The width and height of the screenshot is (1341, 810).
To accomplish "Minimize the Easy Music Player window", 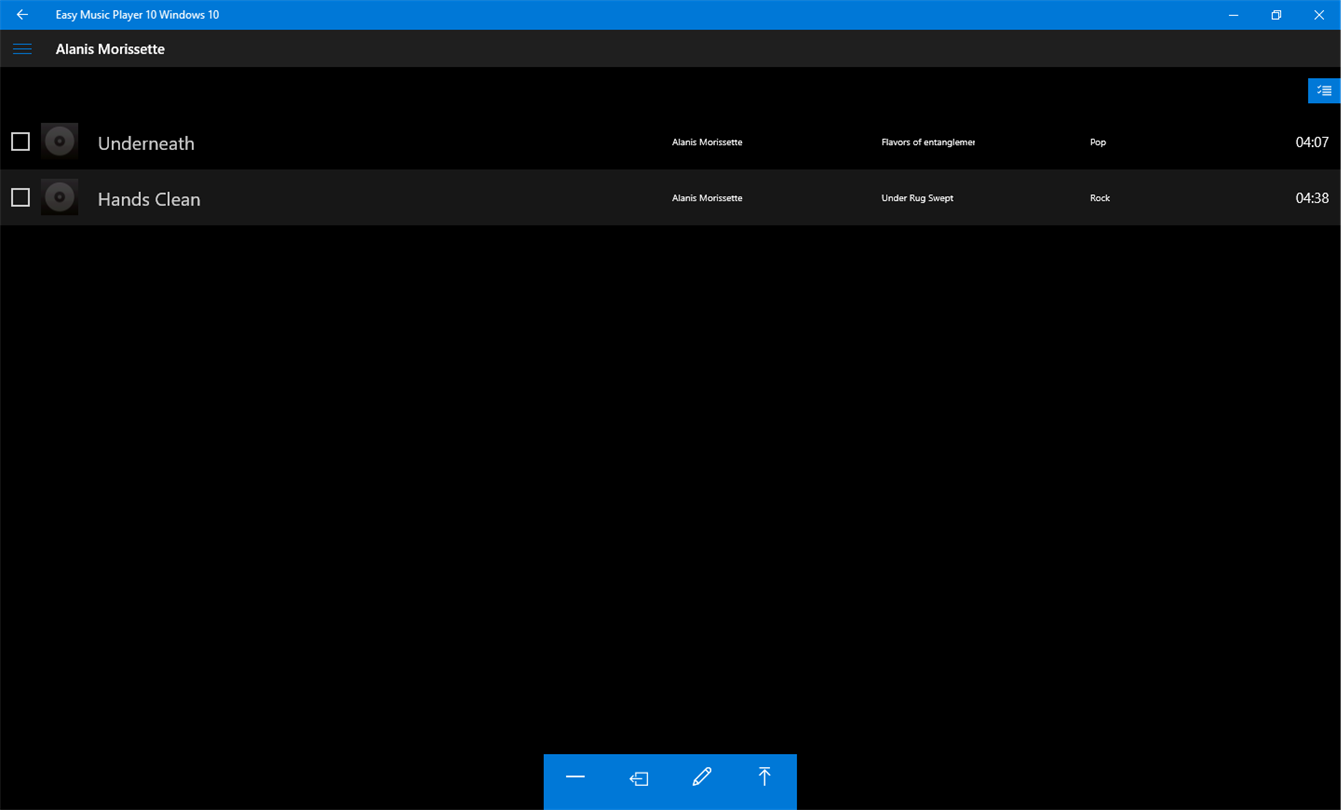I will click(x=1233, y=15).
